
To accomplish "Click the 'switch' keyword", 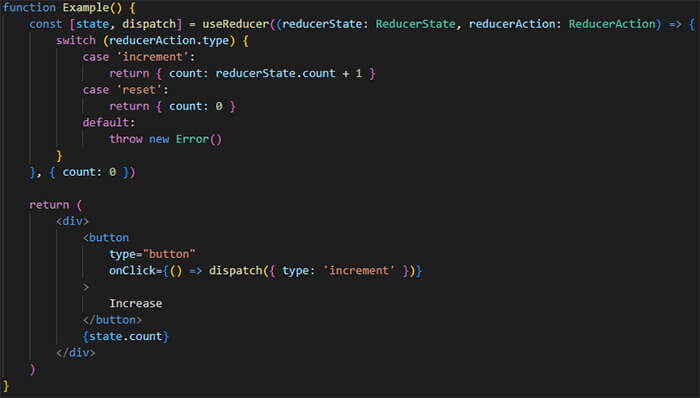I will [x=75, y=41].
